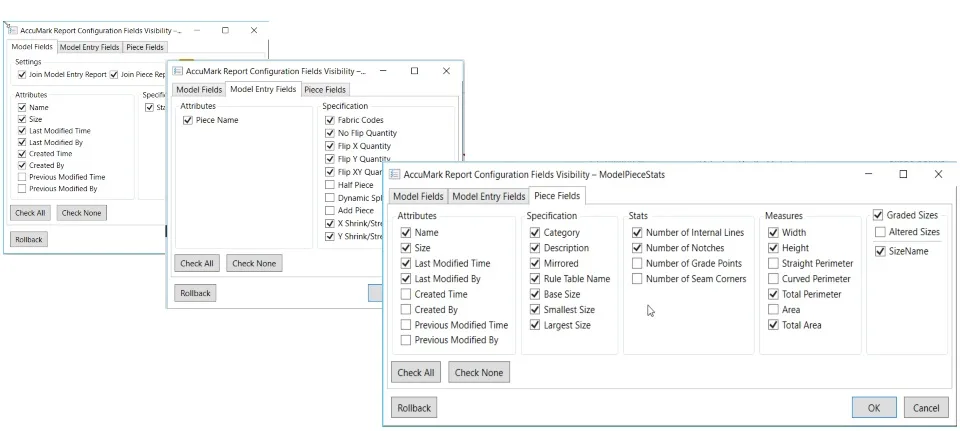The image size is (960, 431).
Task: Uncheck Last Modified Time in Piece Fields window
Action: (x=405, y=263)
